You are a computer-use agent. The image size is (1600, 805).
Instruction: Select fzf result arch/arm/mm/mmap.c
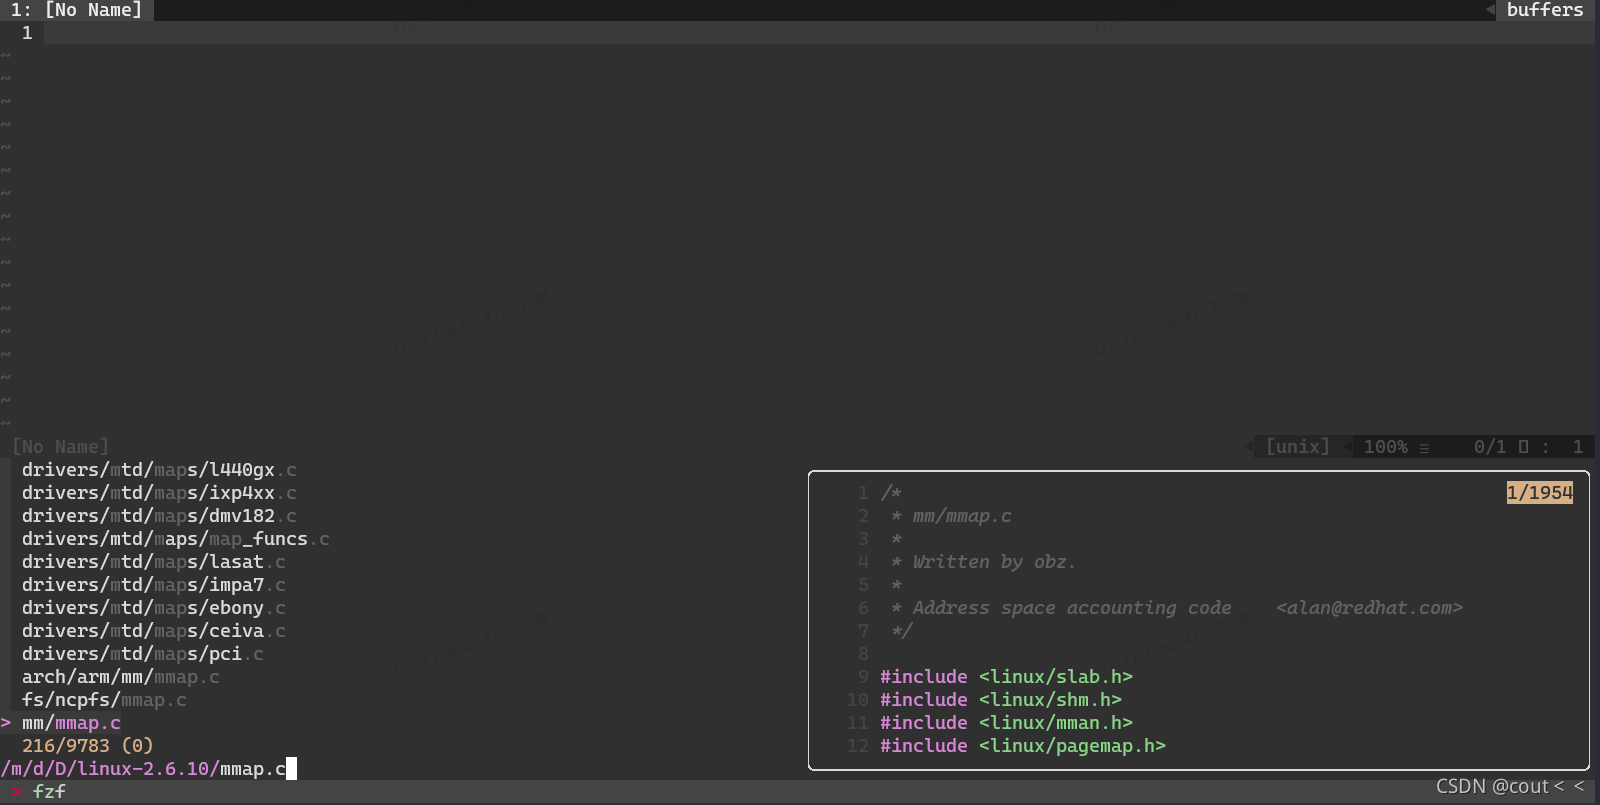121,677
